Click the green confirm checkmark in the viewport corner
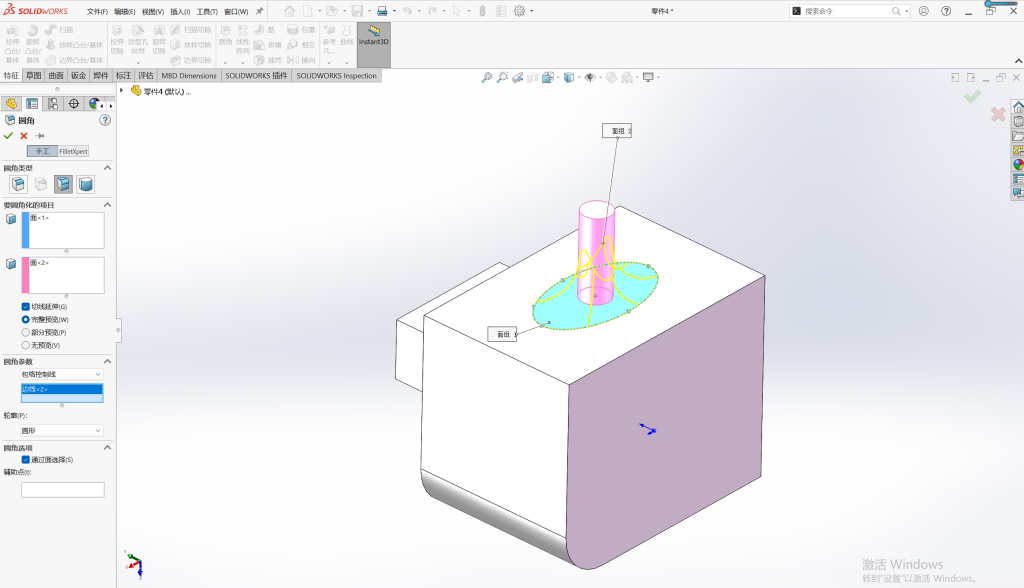Screen dimensions: 1024x588 click(972, 97)
